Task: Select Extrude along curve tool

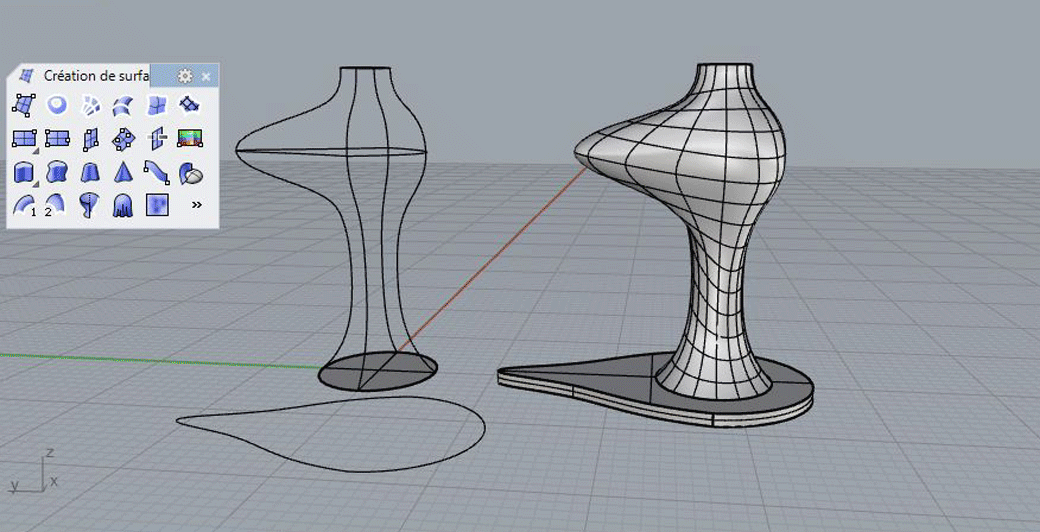Action: coord(57,173)
